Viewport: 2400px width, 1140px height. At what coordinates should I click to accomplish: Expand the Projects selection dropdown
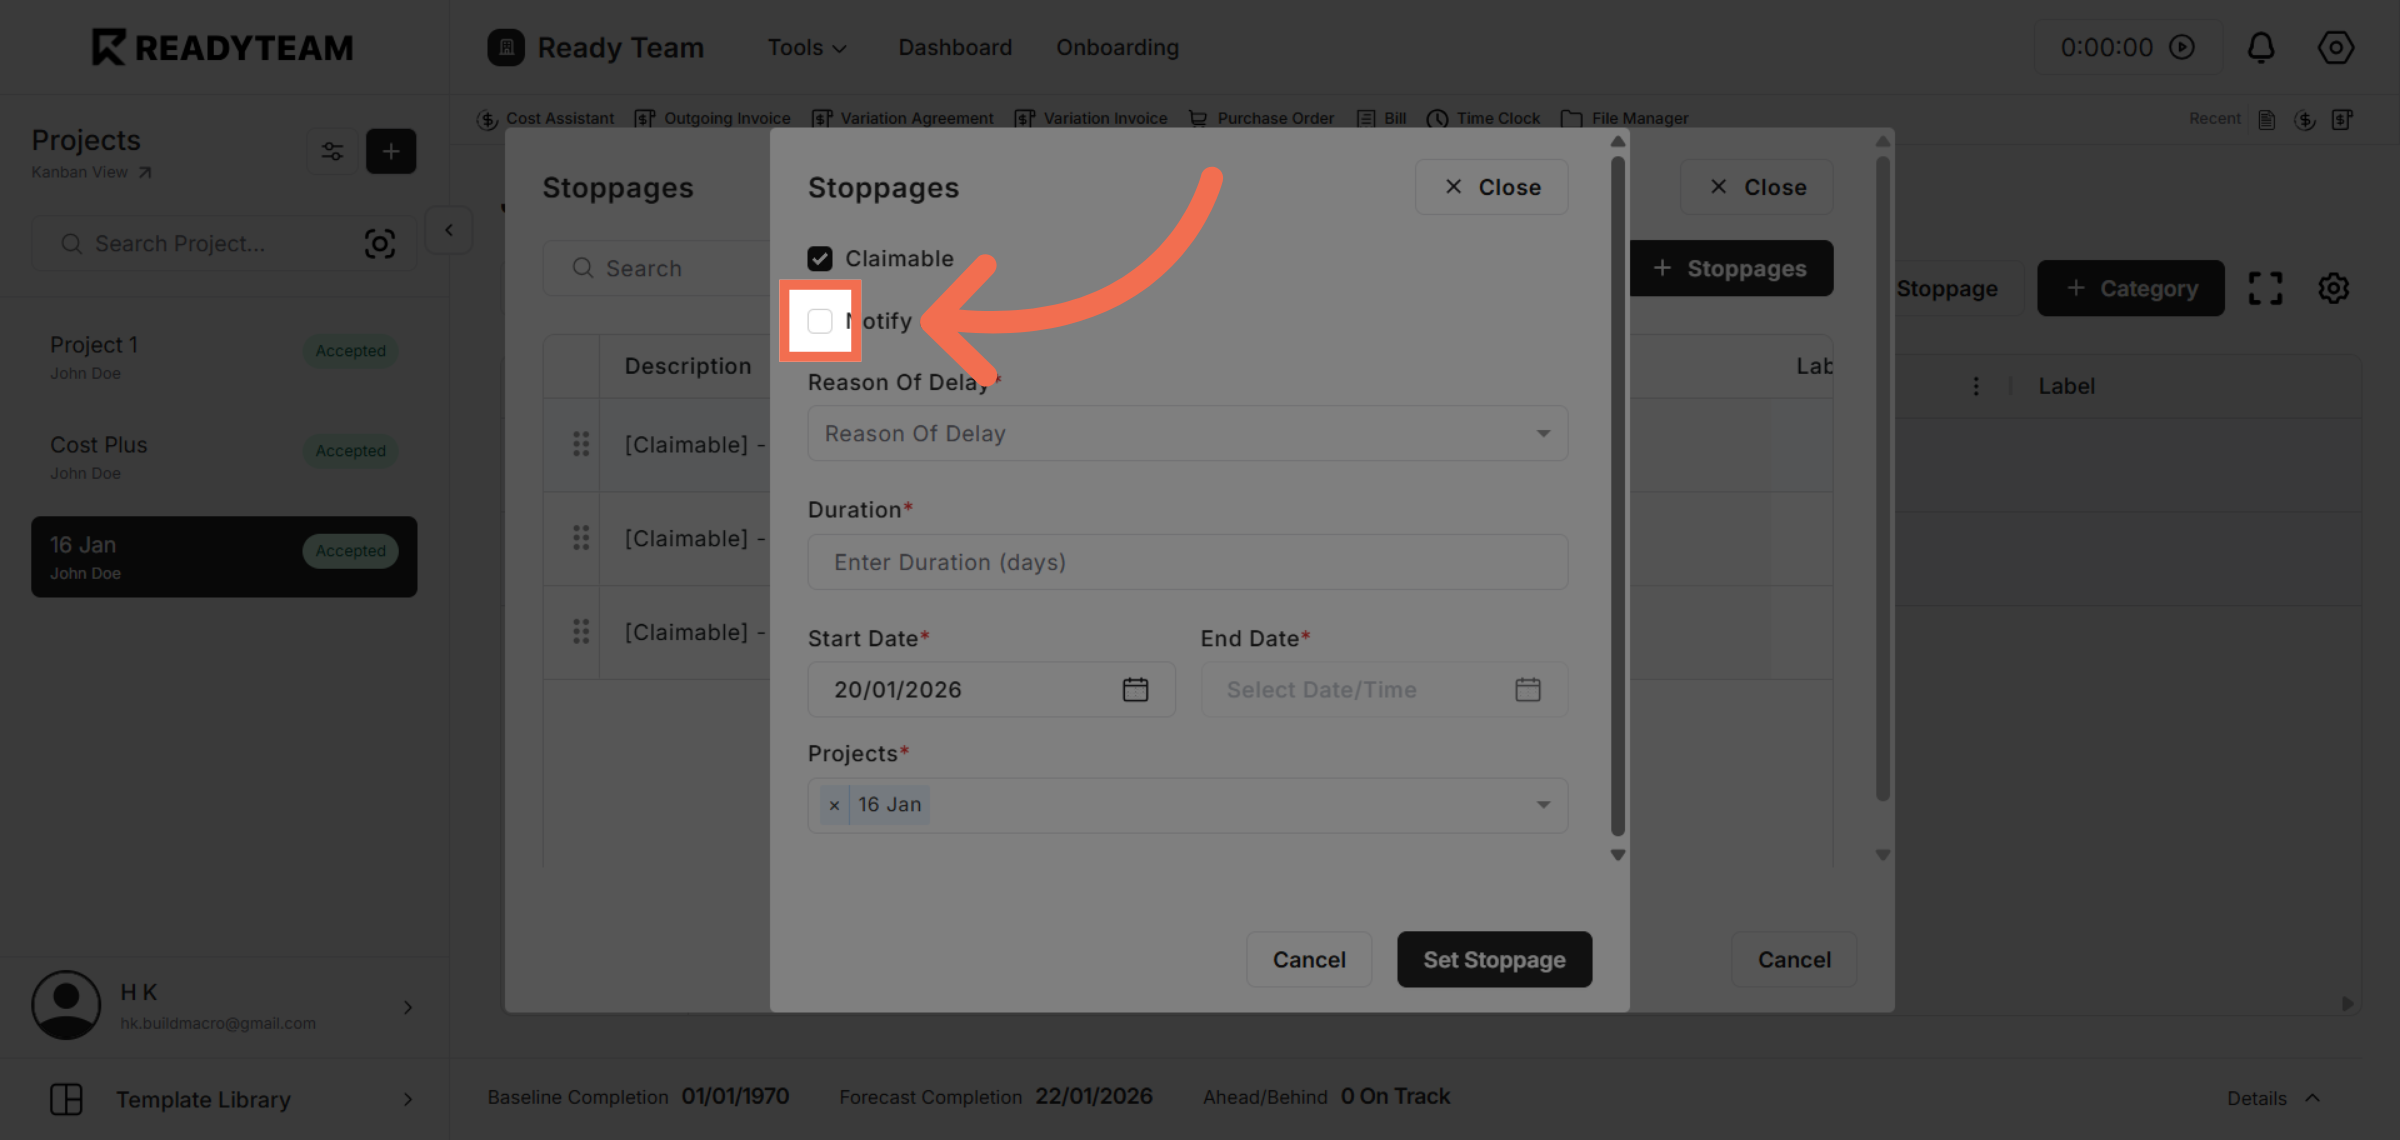1543,805
